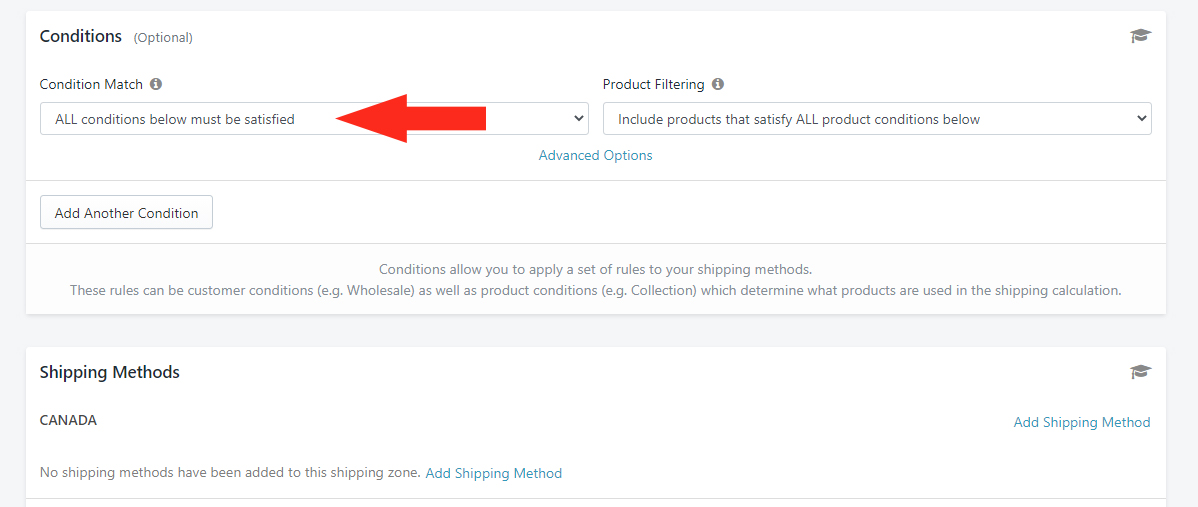Open the "Include products that satisfy ALL" dropdown
This screenshot has height=507, width=1198.
[x=877, y=118]
